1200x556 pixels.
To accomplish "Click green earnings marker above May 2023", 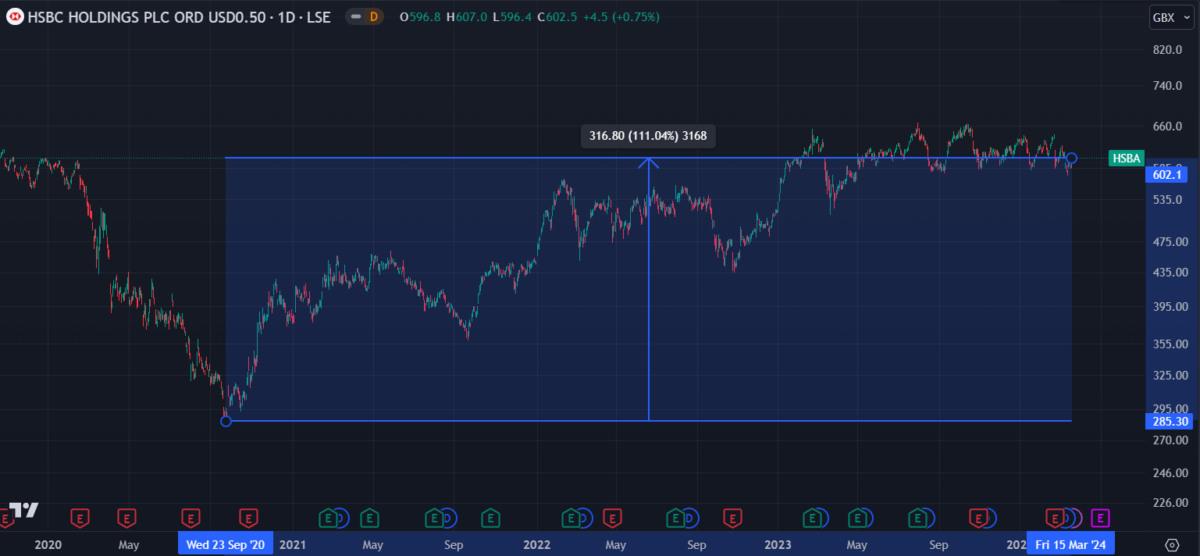I will [857, 517].
